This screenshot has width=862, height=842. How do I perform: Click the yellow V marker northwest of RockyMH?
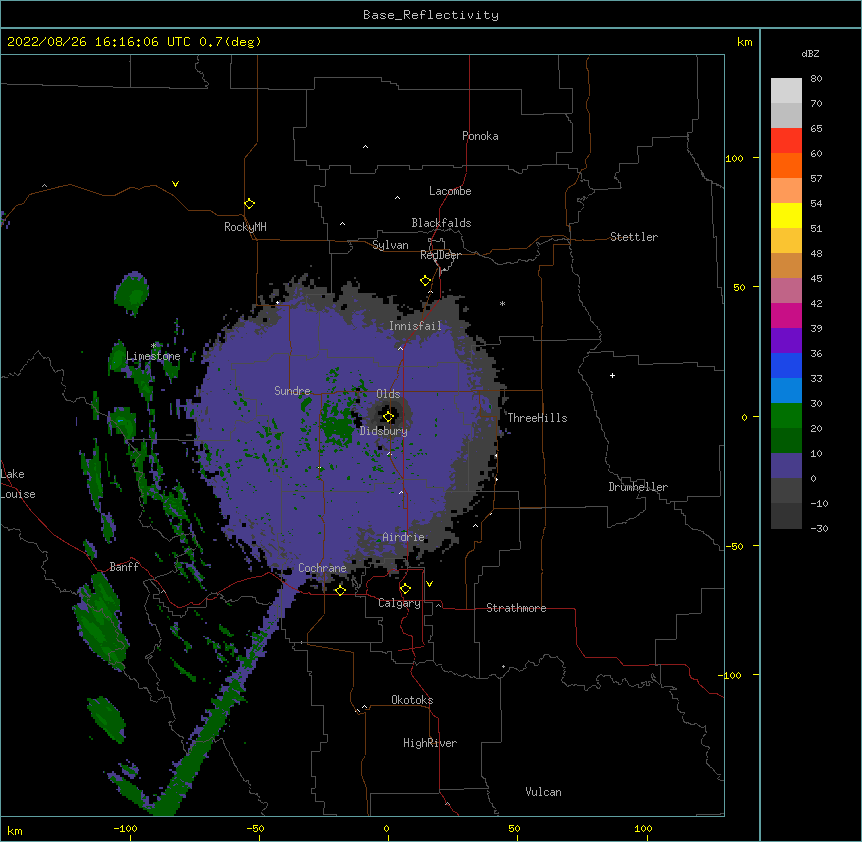(x=175, y=184)
